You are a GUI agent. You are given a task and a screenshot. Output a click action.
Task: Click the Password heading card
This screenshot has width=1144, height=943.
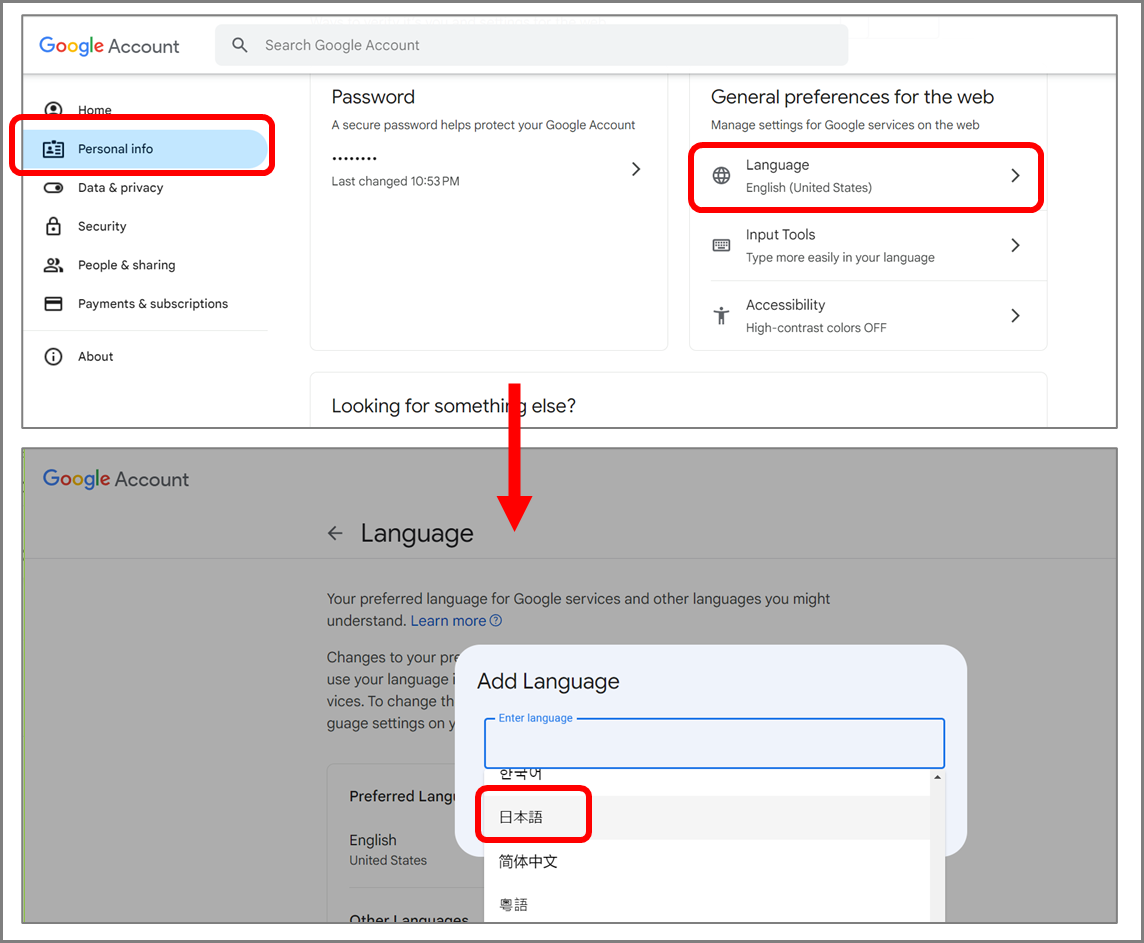[373, 97]
